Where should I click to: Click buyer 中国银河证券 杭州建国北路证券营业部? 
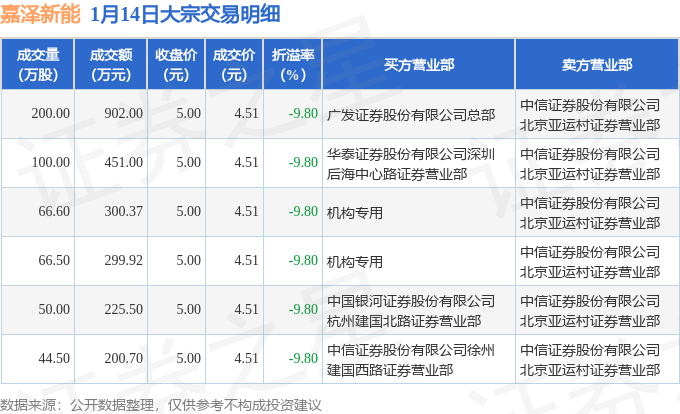tap(411, 311)
